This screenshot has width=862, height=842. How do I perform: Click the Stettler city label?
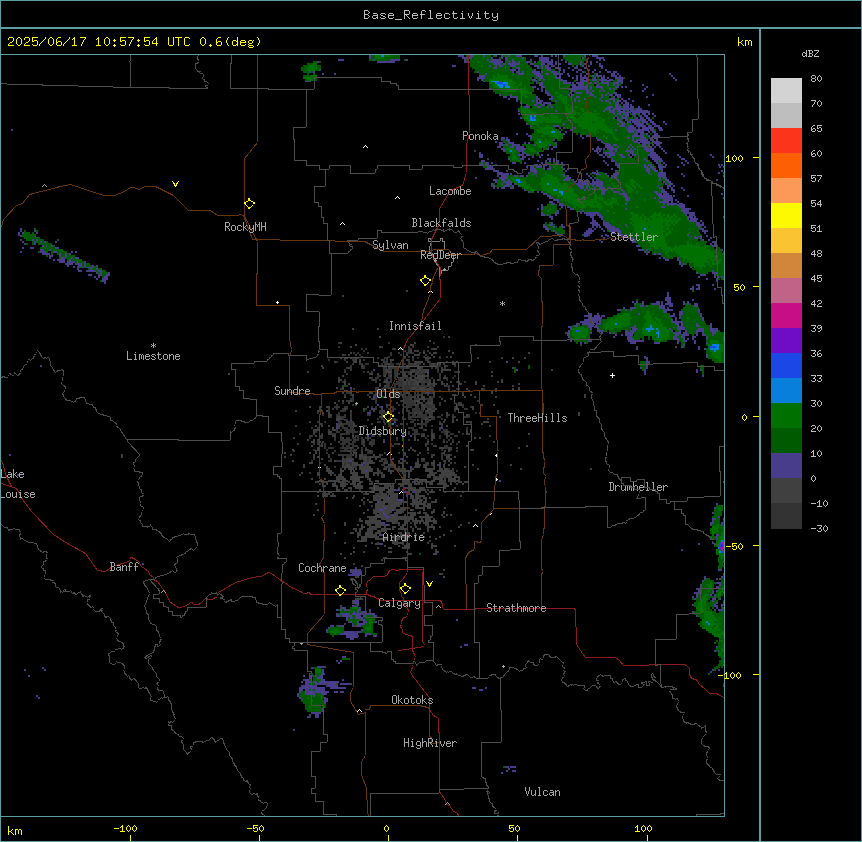(x=634, y=237)
